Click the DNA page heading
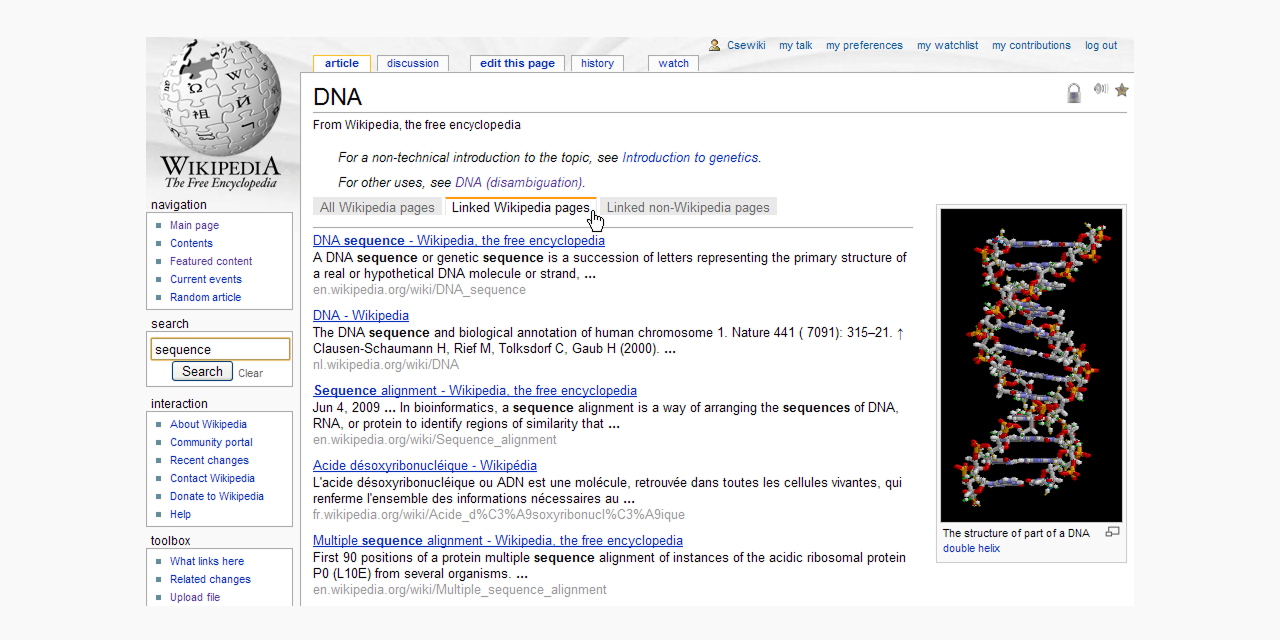 tap(337, 97)
